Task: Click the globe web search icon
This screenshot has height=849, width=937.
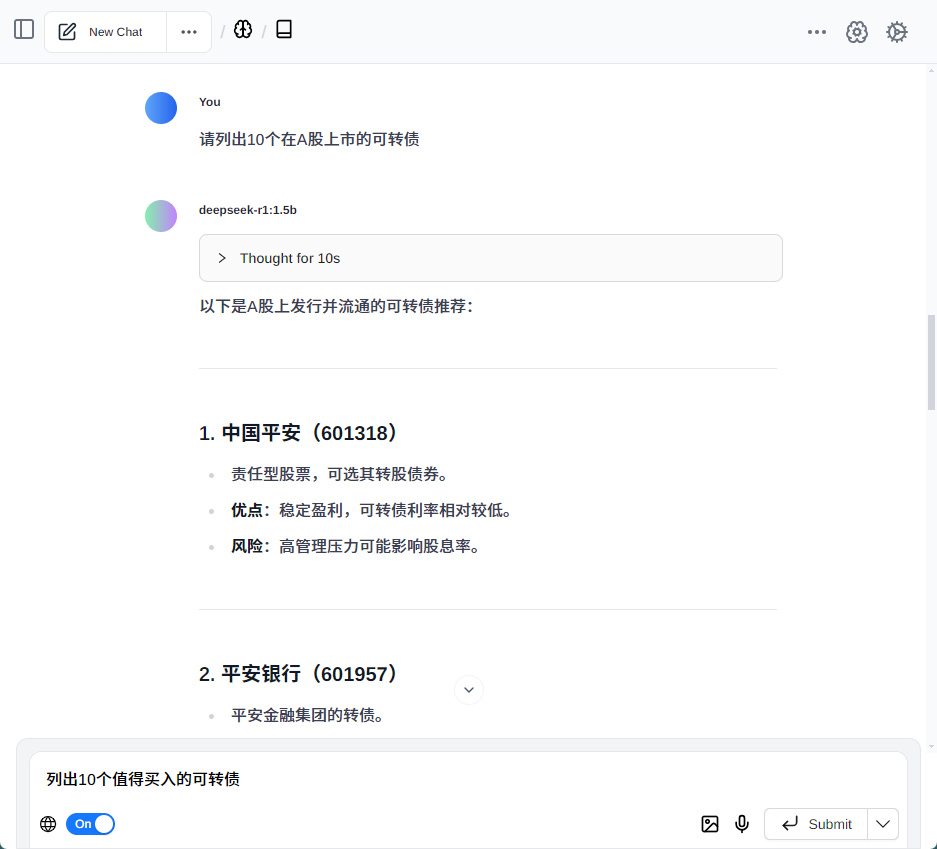Action: pos(48,825)
